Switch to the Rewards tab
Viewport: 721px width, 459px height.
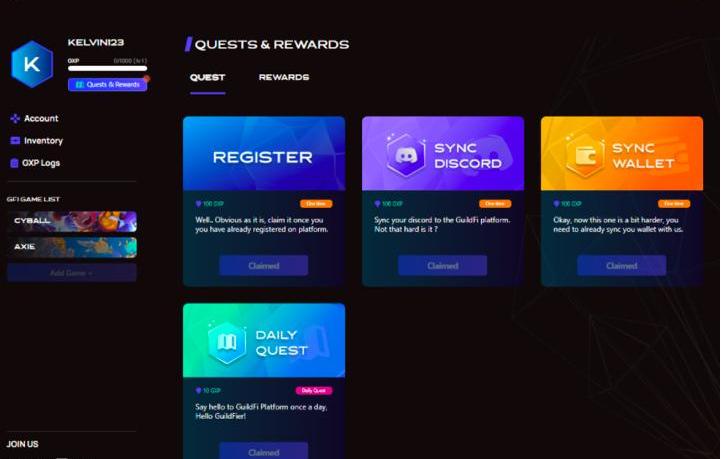point(284,77)
